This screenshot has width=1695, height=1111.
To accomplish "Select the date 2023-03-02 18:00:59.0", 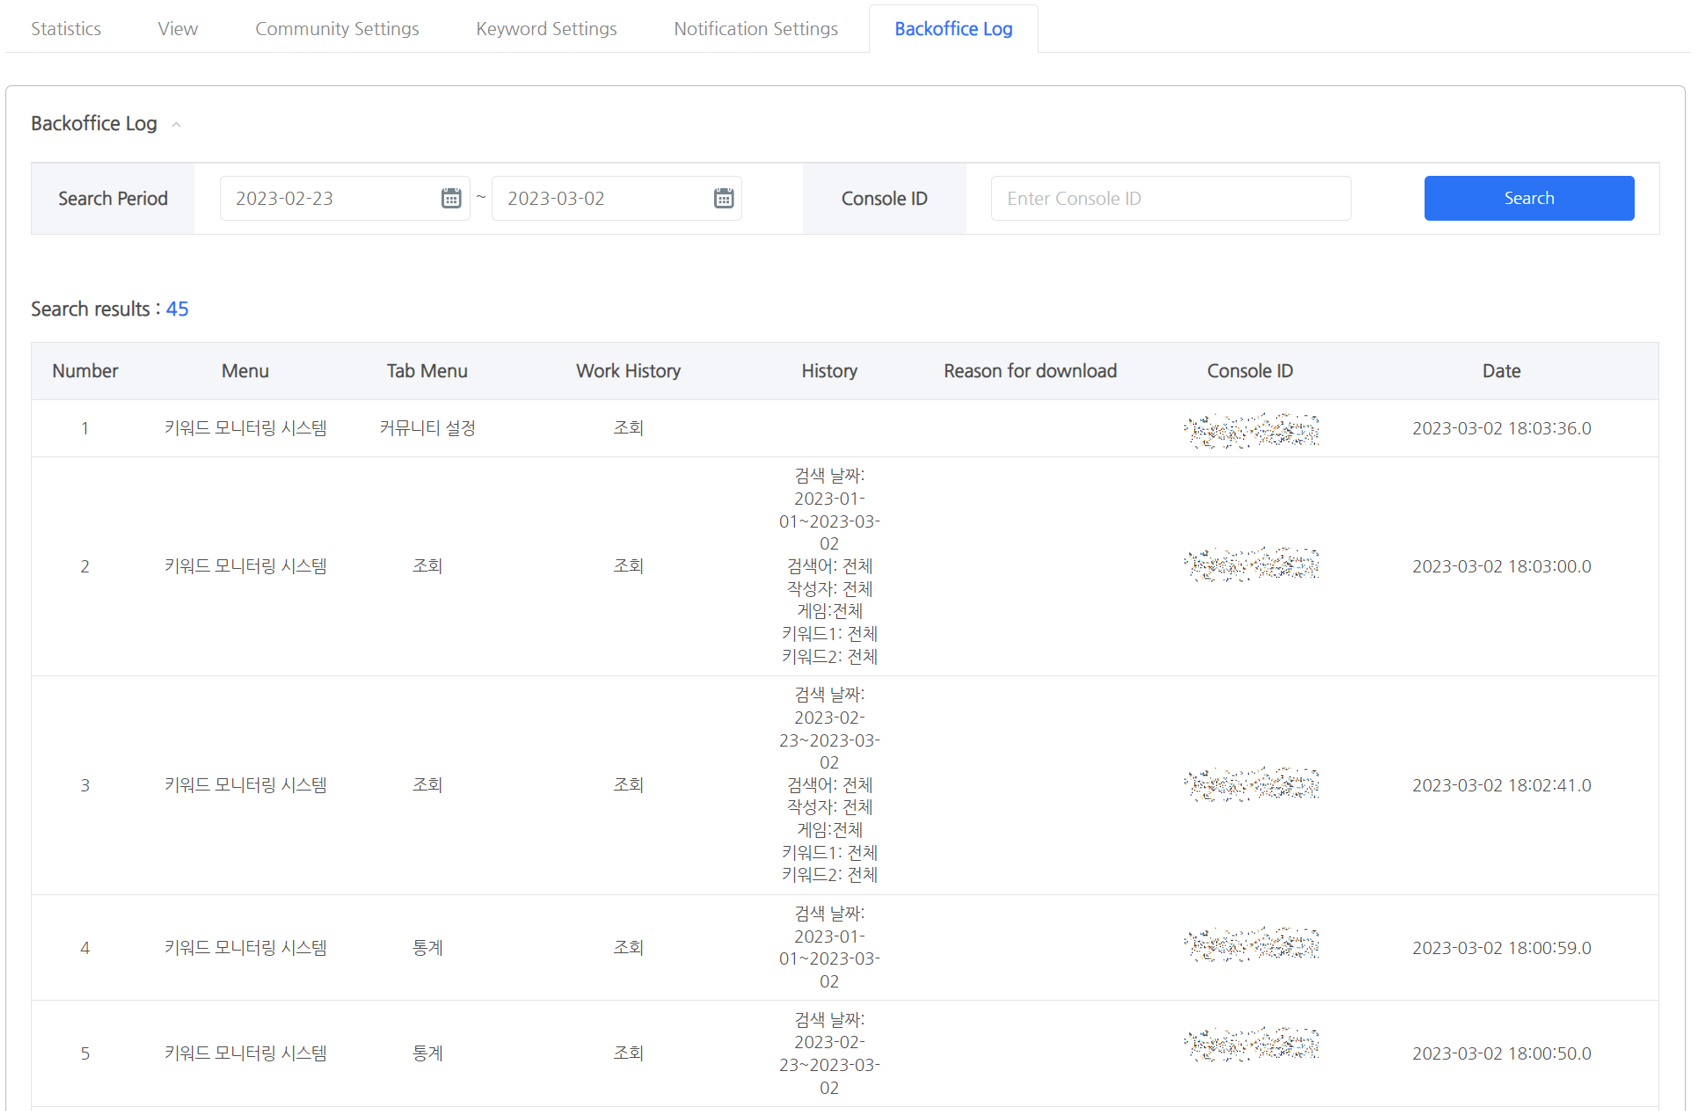I will click(1501, 947).
